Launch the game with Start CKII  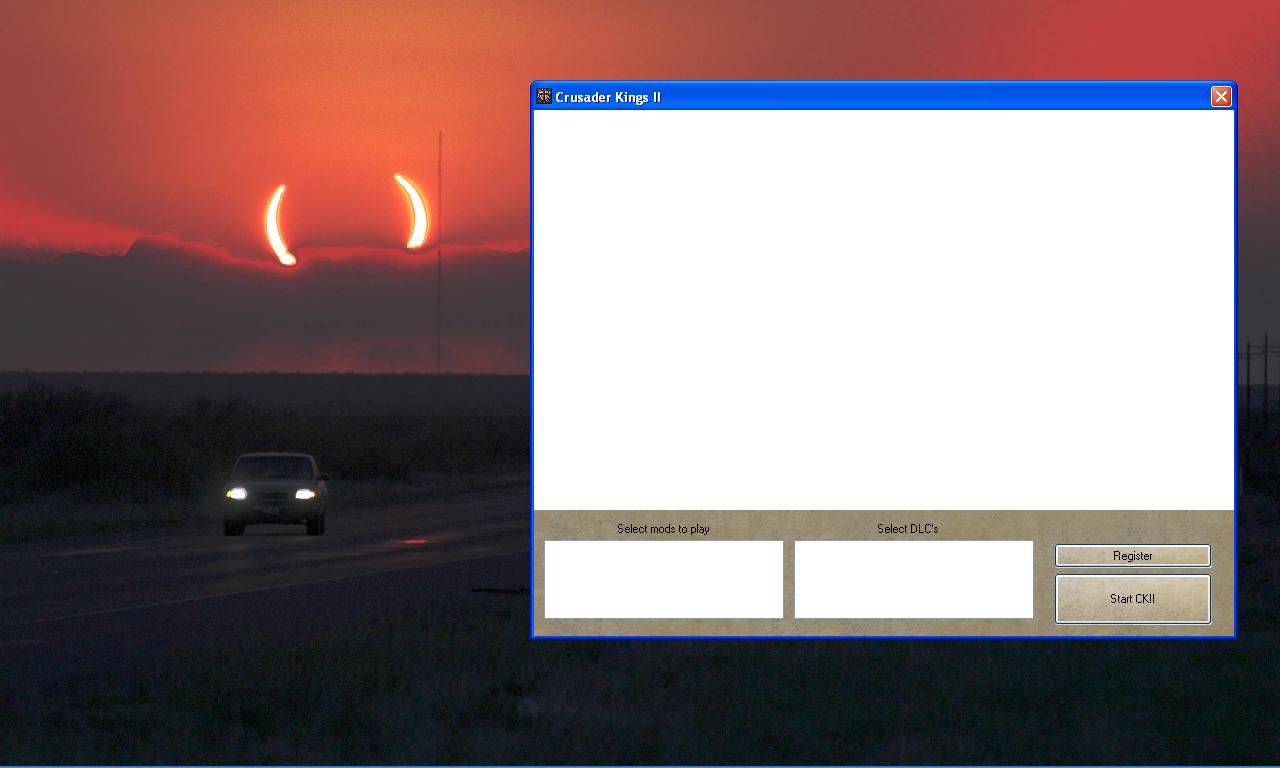1133,599
